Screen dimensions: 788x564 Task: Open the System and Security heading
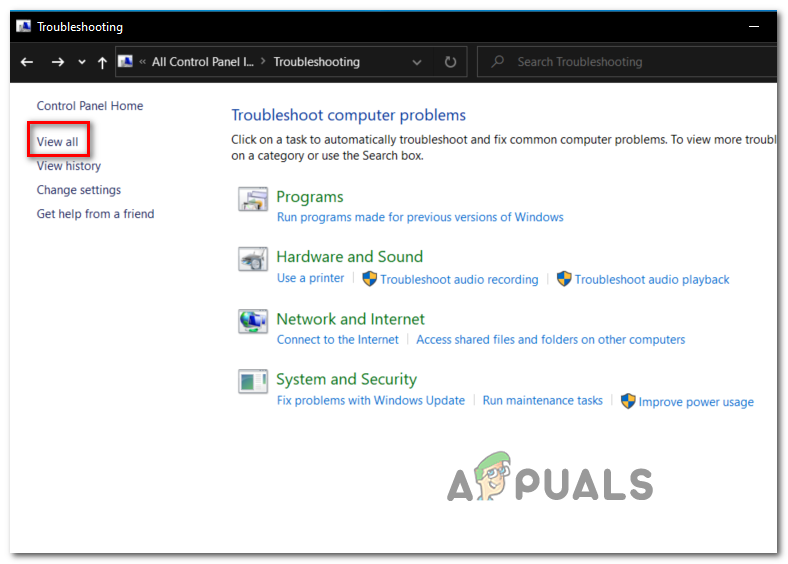pyautogui.click(x=347, y=379)
